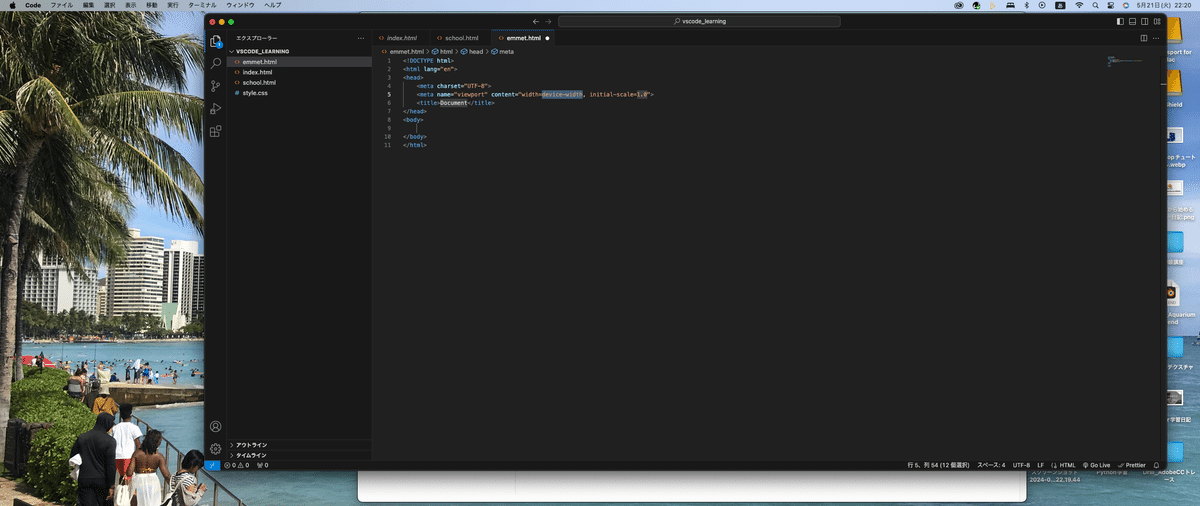
Task: Open the Accounts menu icon
Action: point(215,427)
